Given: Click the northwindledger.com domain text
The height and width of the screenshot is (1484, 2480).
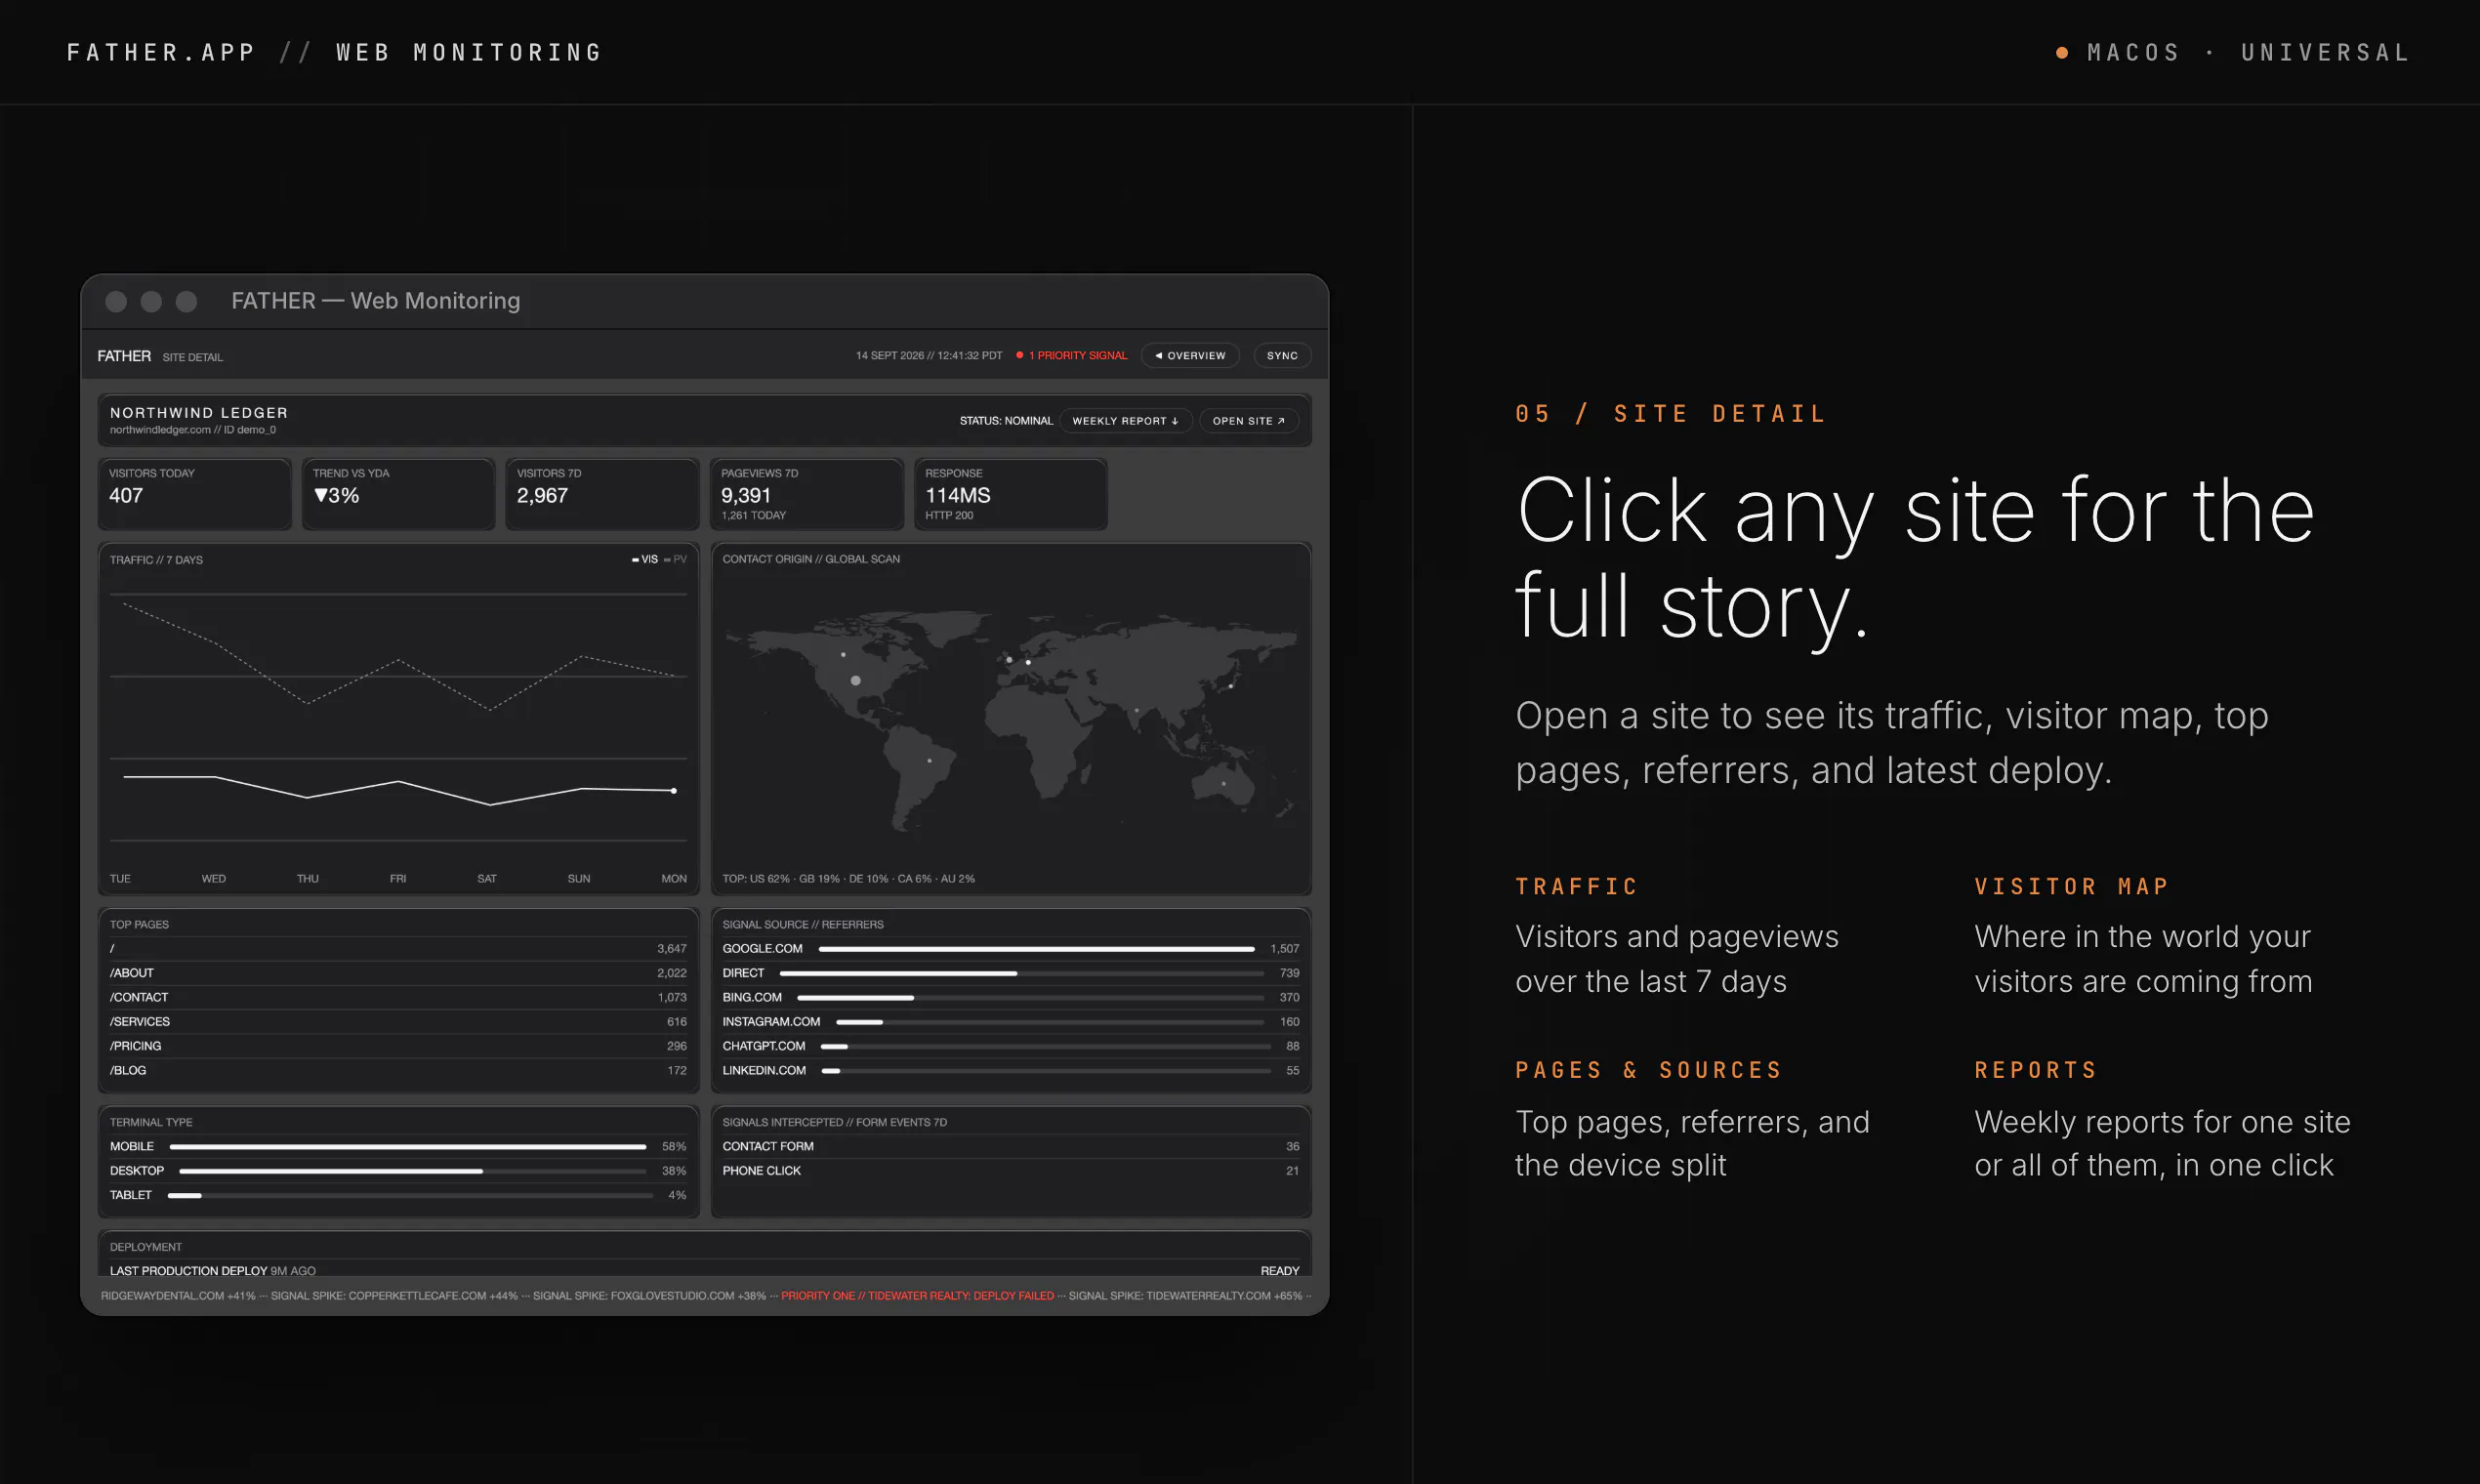Looking at the screenshot, I should [160, 430].
